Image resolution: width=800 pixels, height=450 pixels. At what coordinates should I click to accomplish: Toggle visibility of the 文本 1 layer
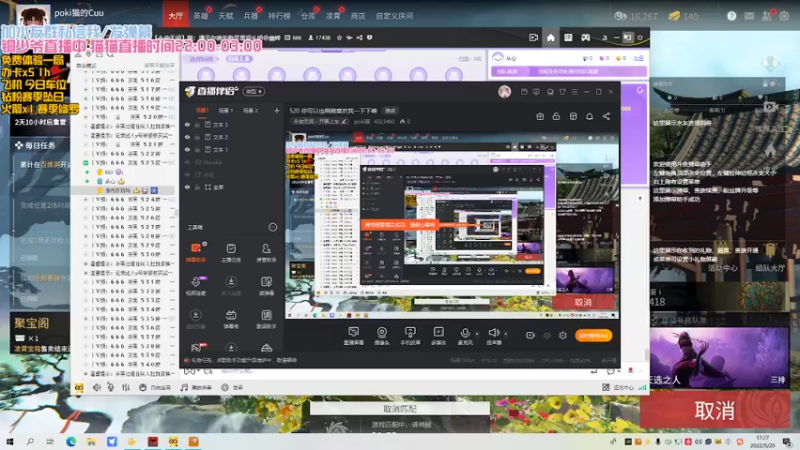pyautogui.click(x=187, y=149)
